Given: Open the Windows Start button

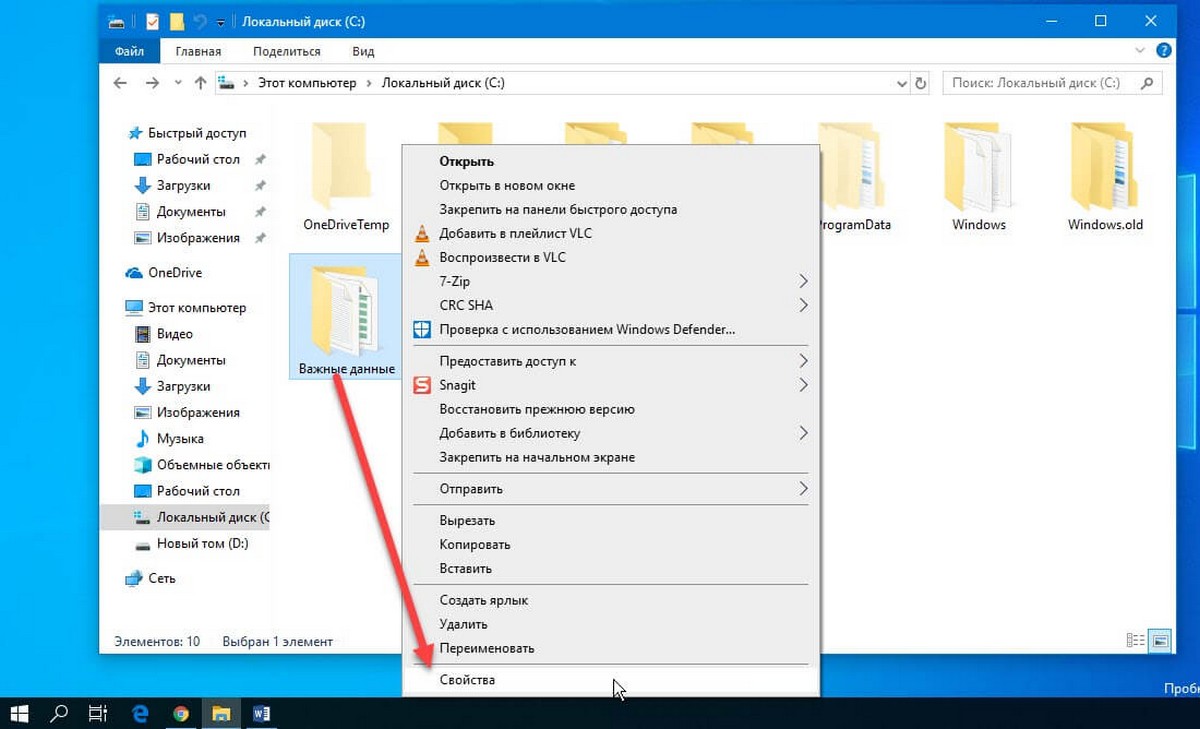Looking at the screenshot, I should [x=20, y=714].
